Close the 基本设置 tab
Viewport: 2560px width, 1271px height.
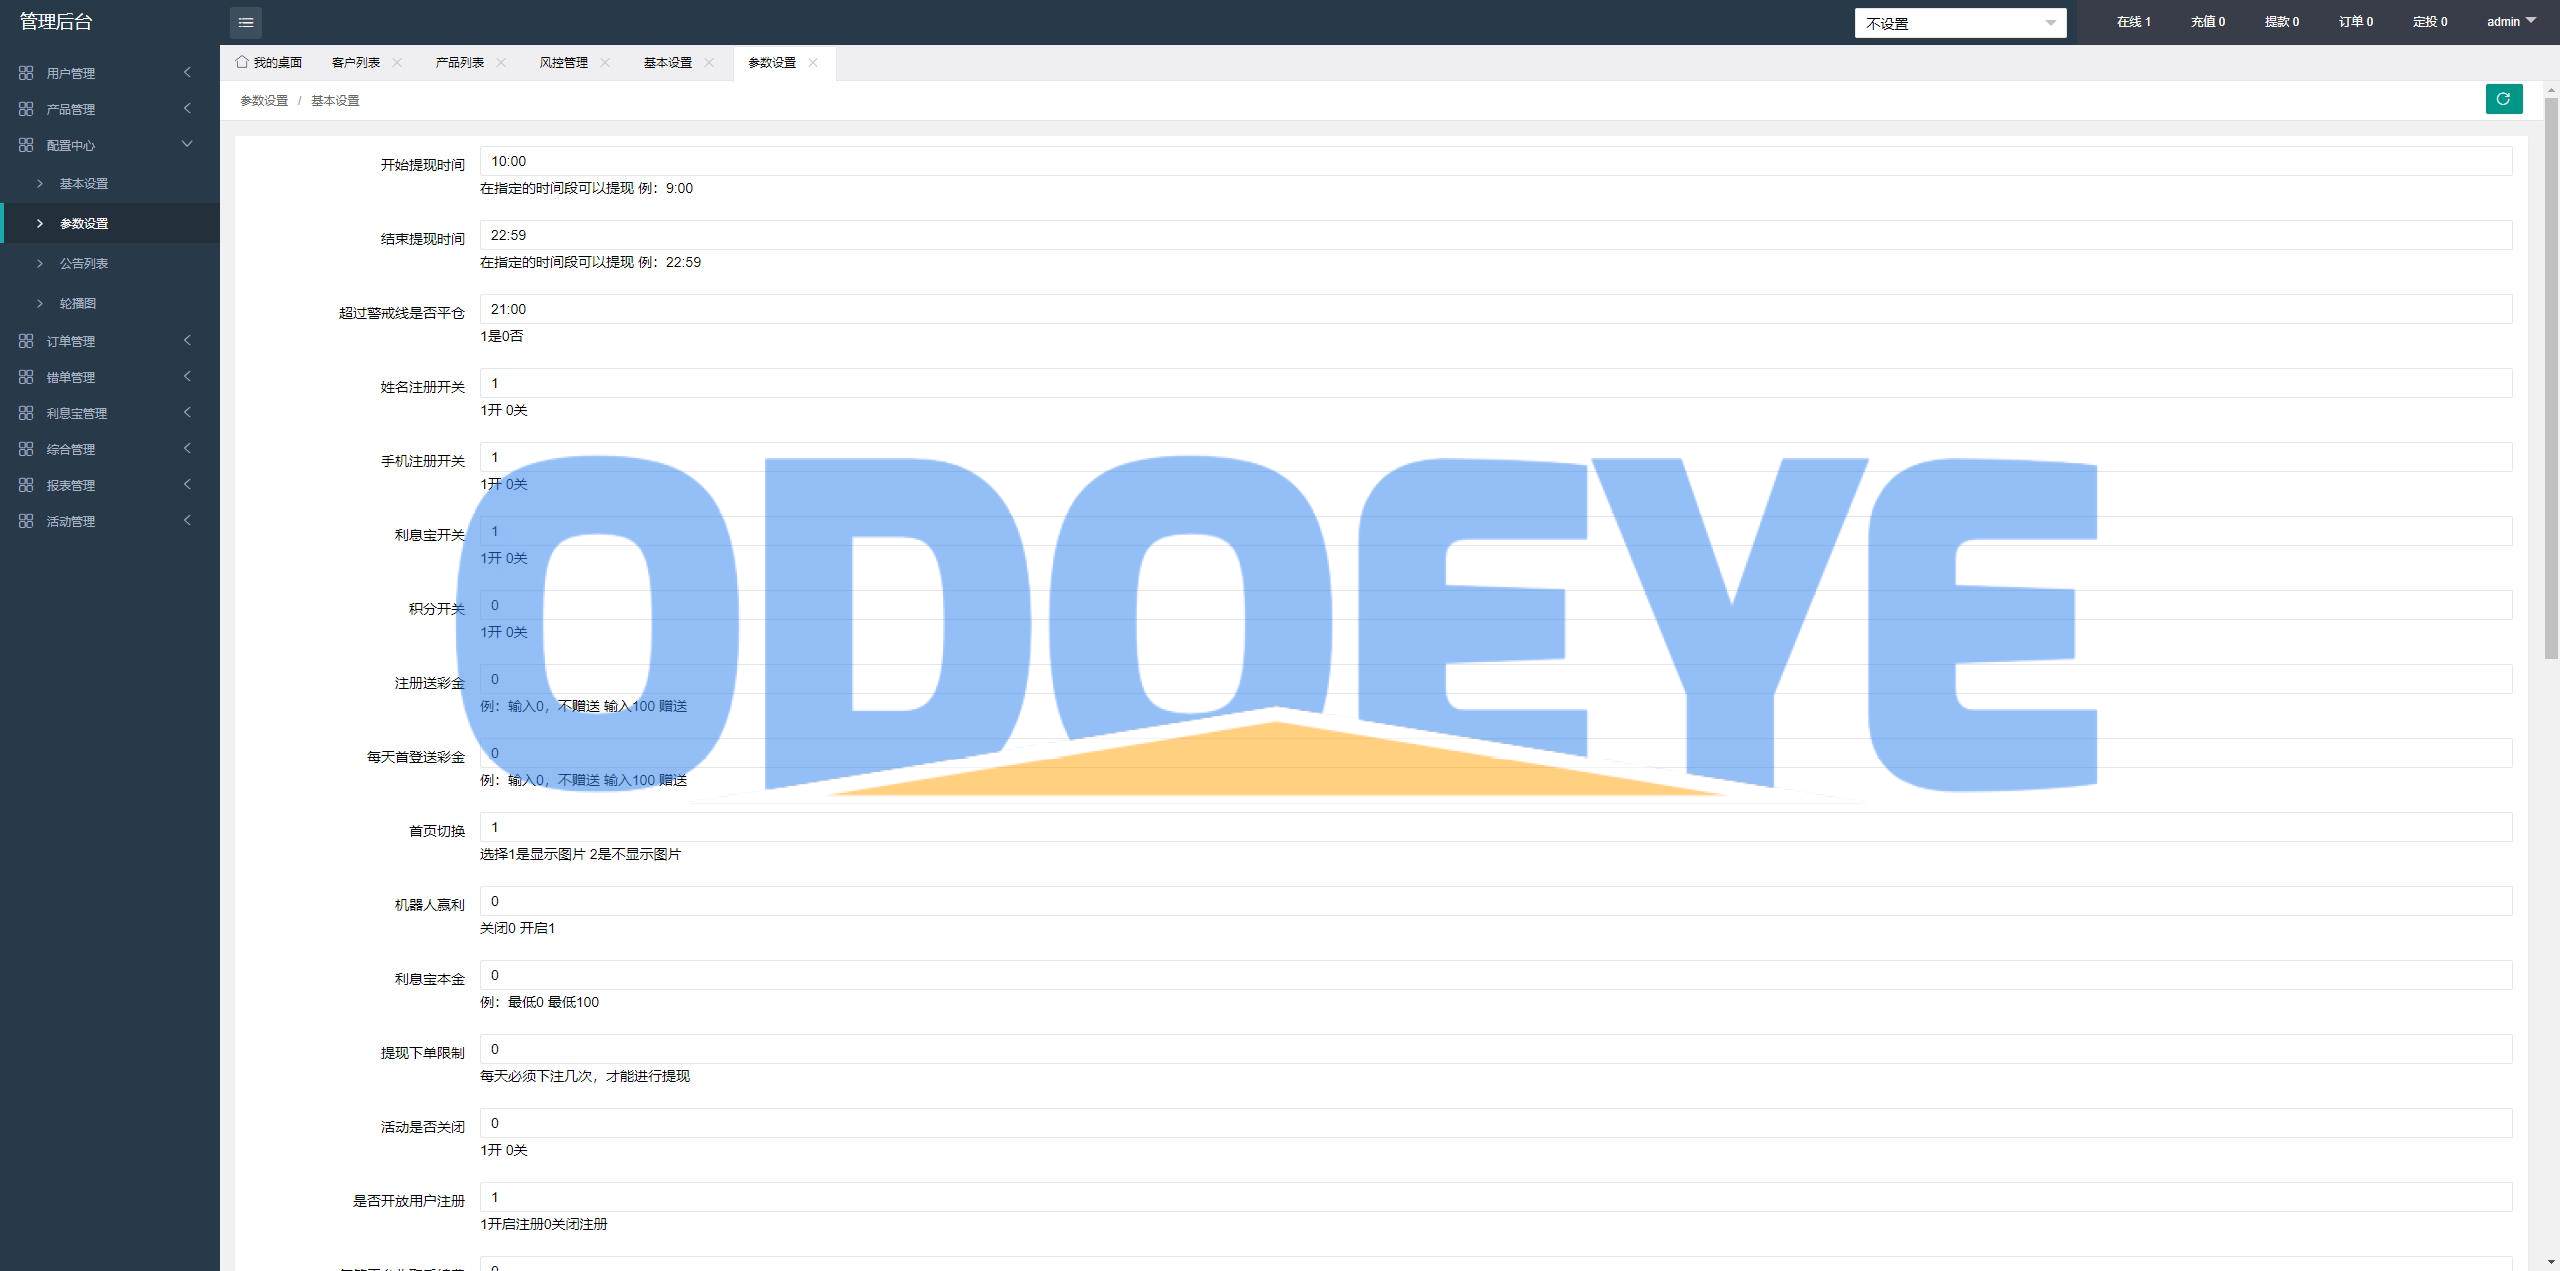[709, 62]
